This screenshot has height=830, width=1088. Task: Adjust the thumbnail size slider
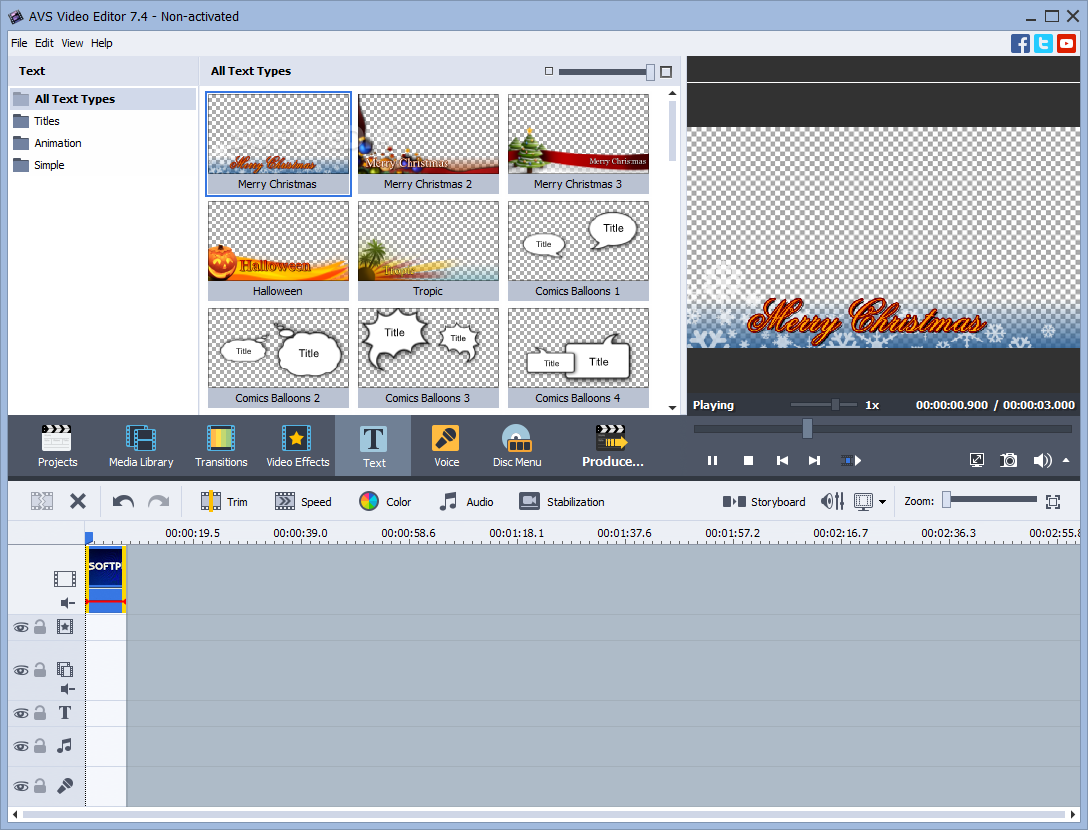650,71
